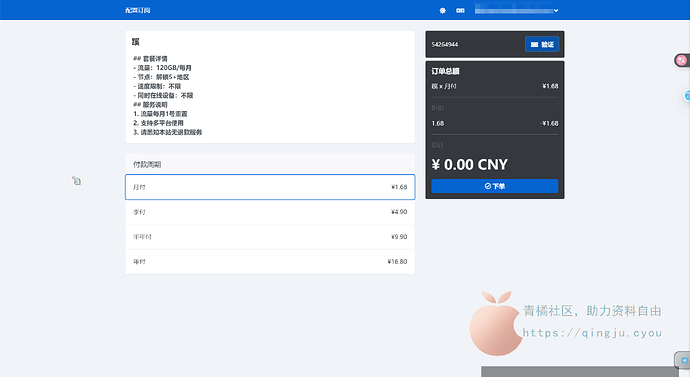The image size is (690, 377).
Task: Toggle the theme via the sun icon
Action: tap(443, 10)
